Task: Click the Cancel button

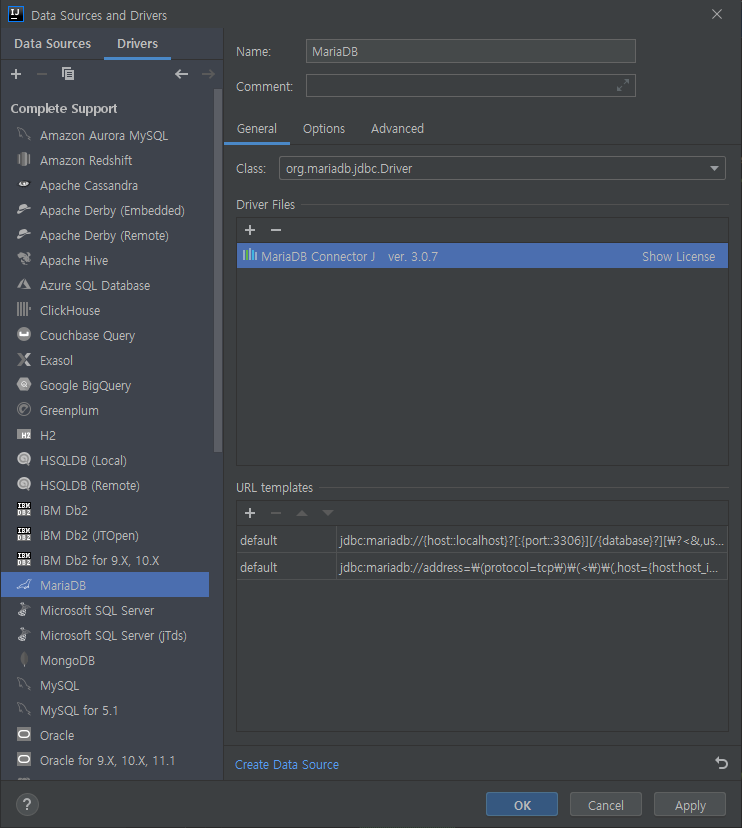Action: pyautogui.click(x=606, y=804)
